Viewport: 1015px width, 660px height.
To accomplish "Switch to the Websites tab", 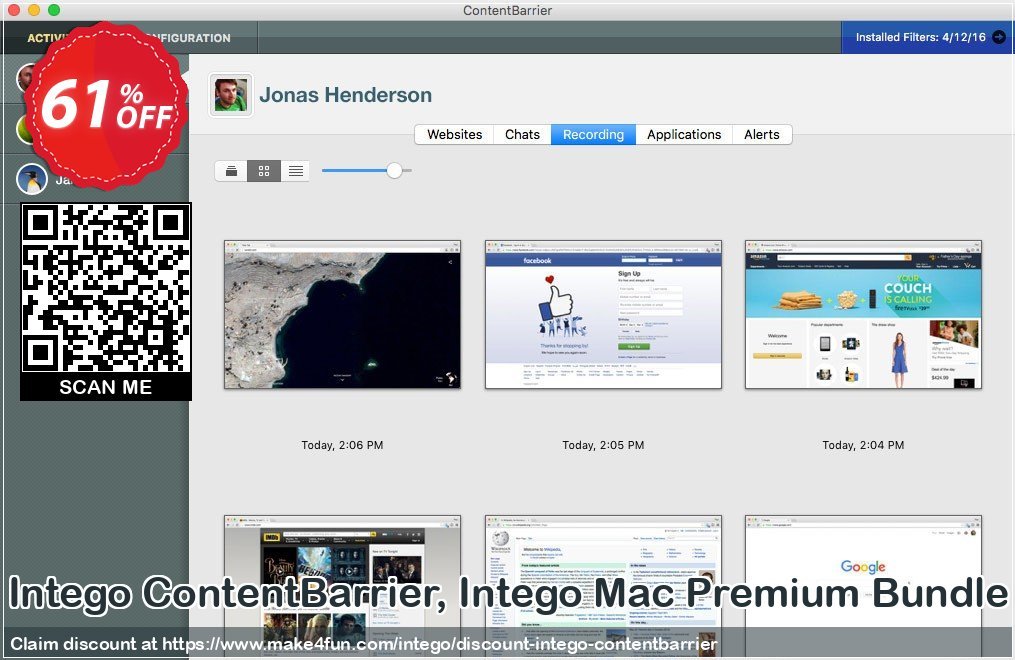I will [x=454, y=135].
